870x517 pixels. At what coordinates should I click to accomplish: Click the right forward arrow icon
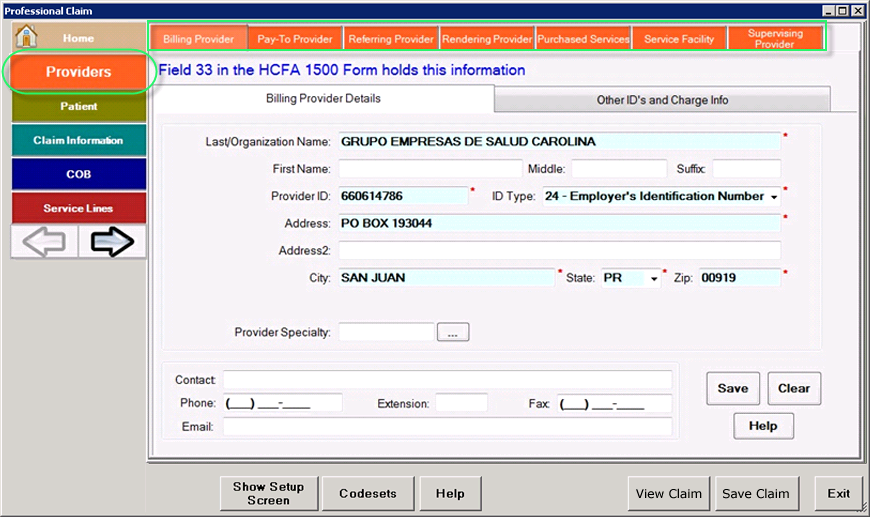coord(112,242)
